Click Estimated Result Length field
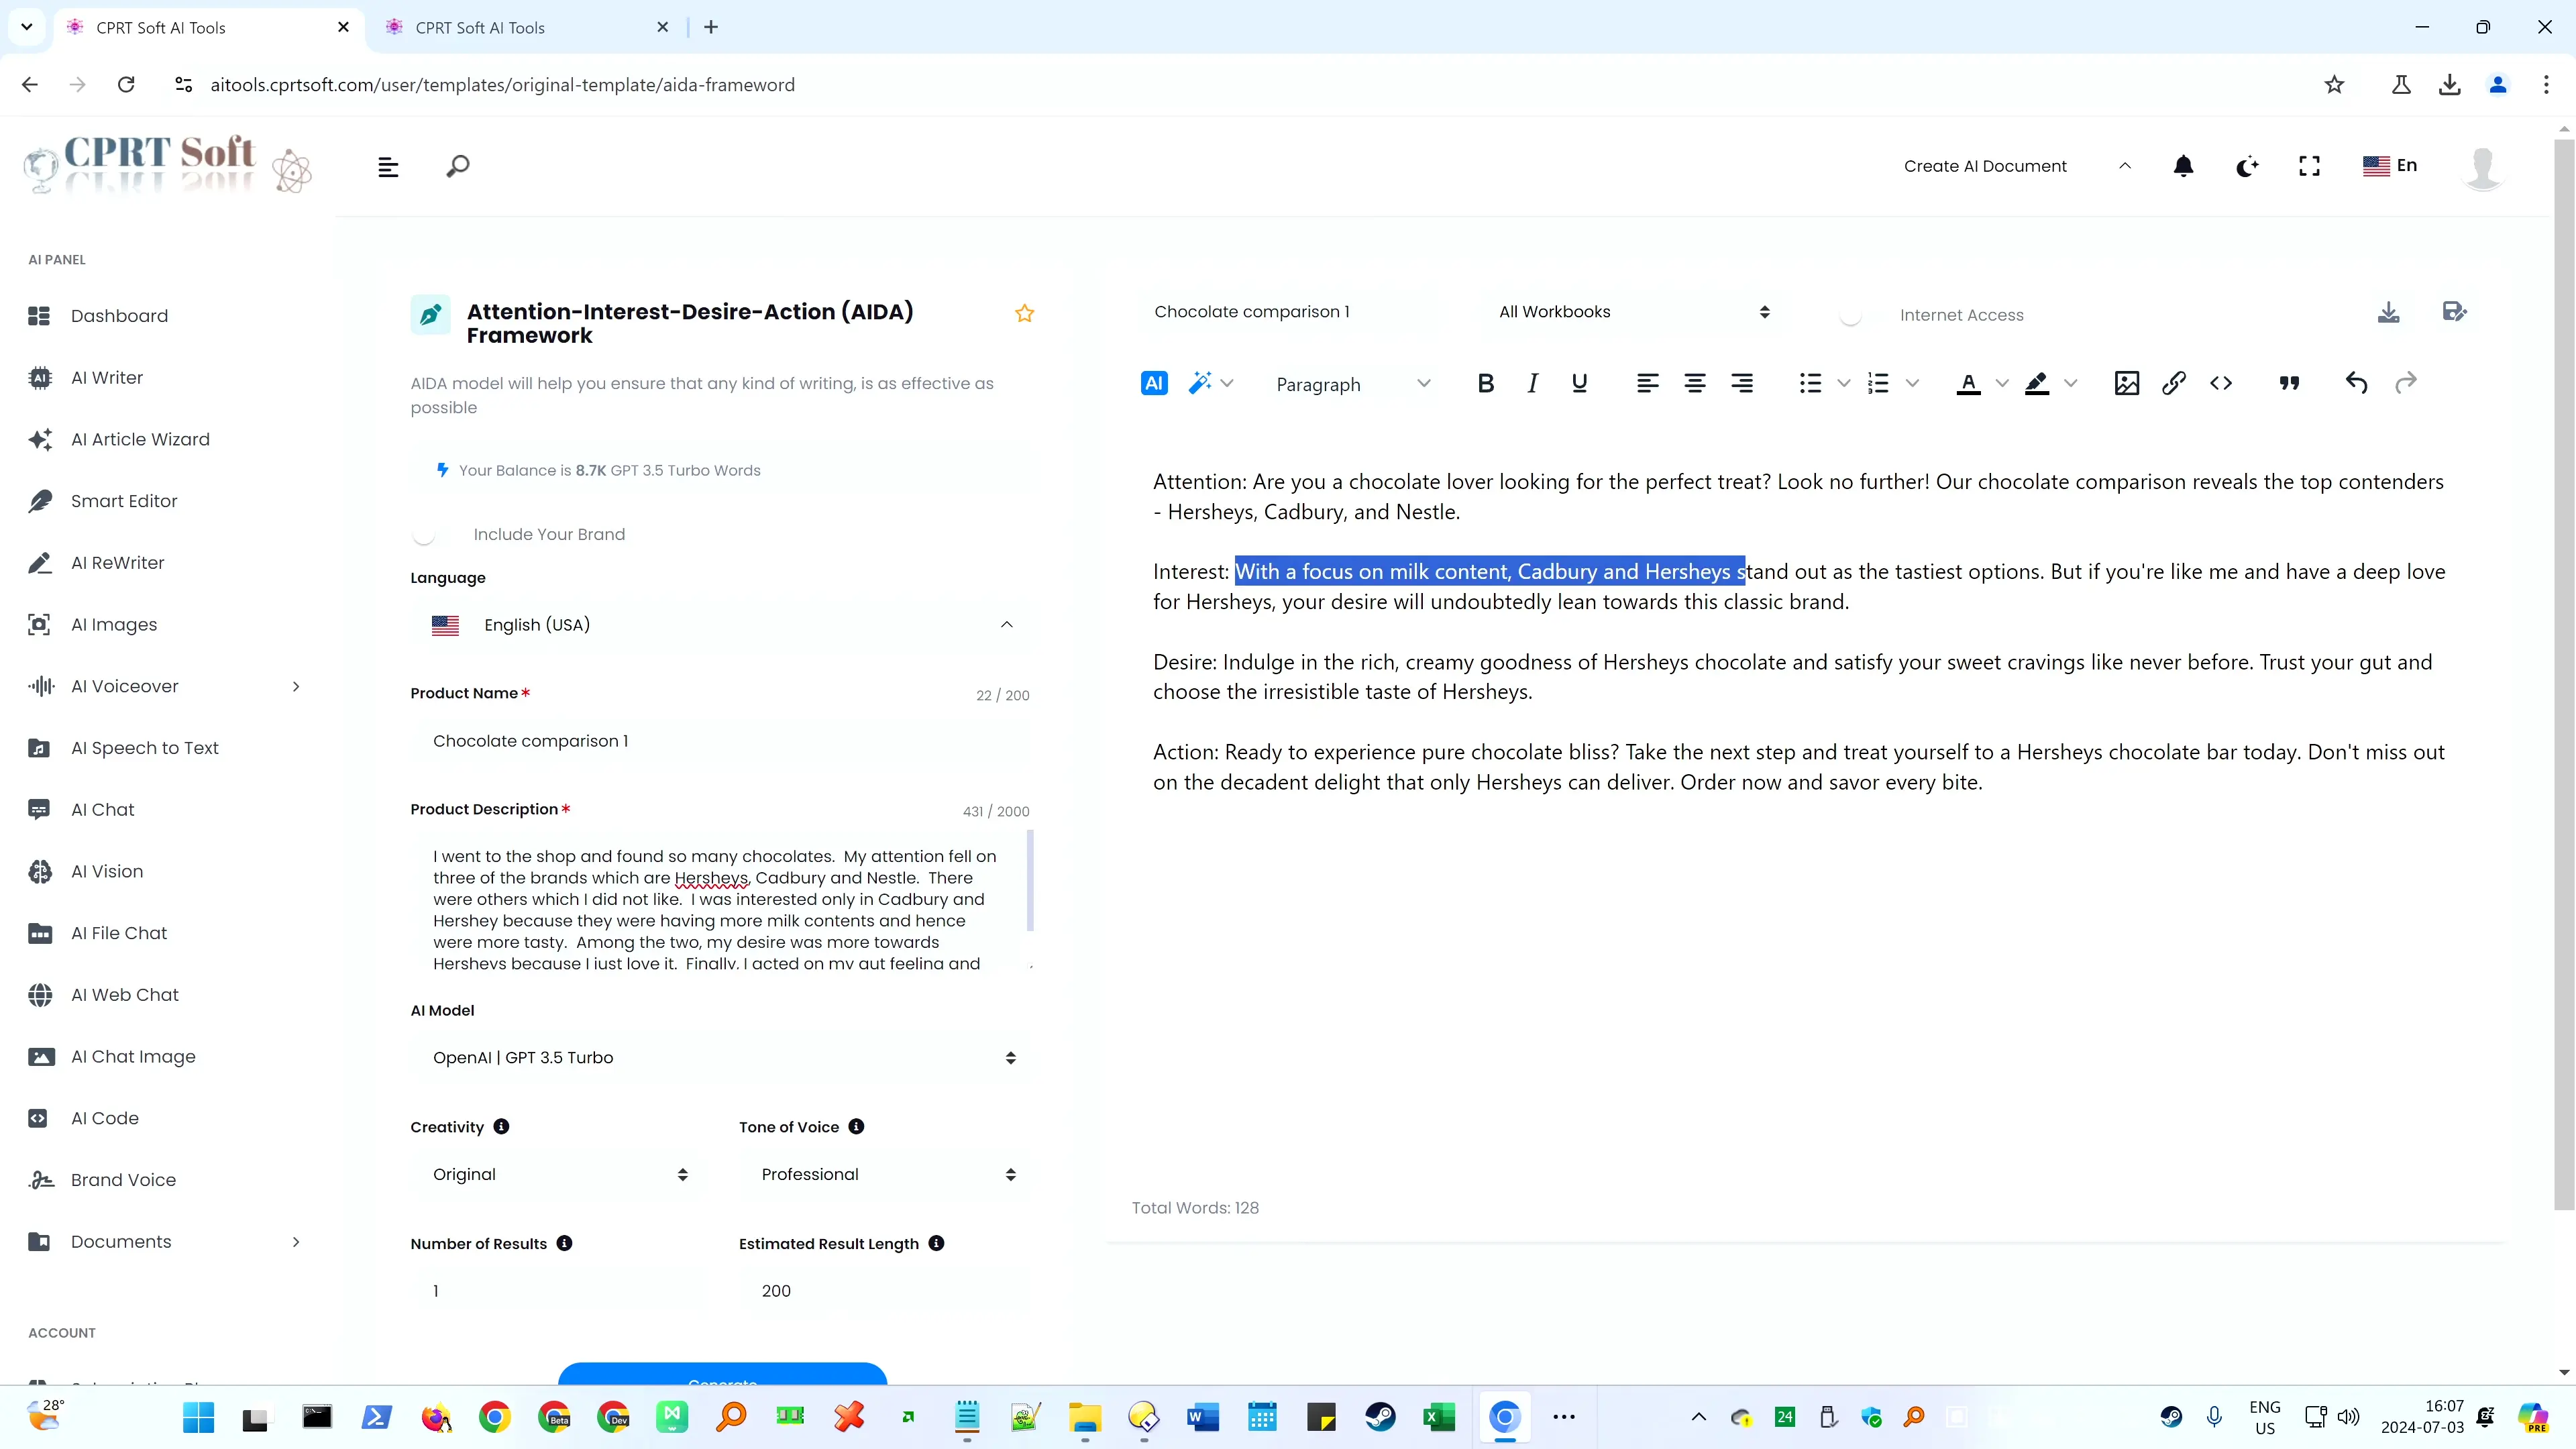This screenshot has width=2576, height=1449. click(x=886, y=1291)
